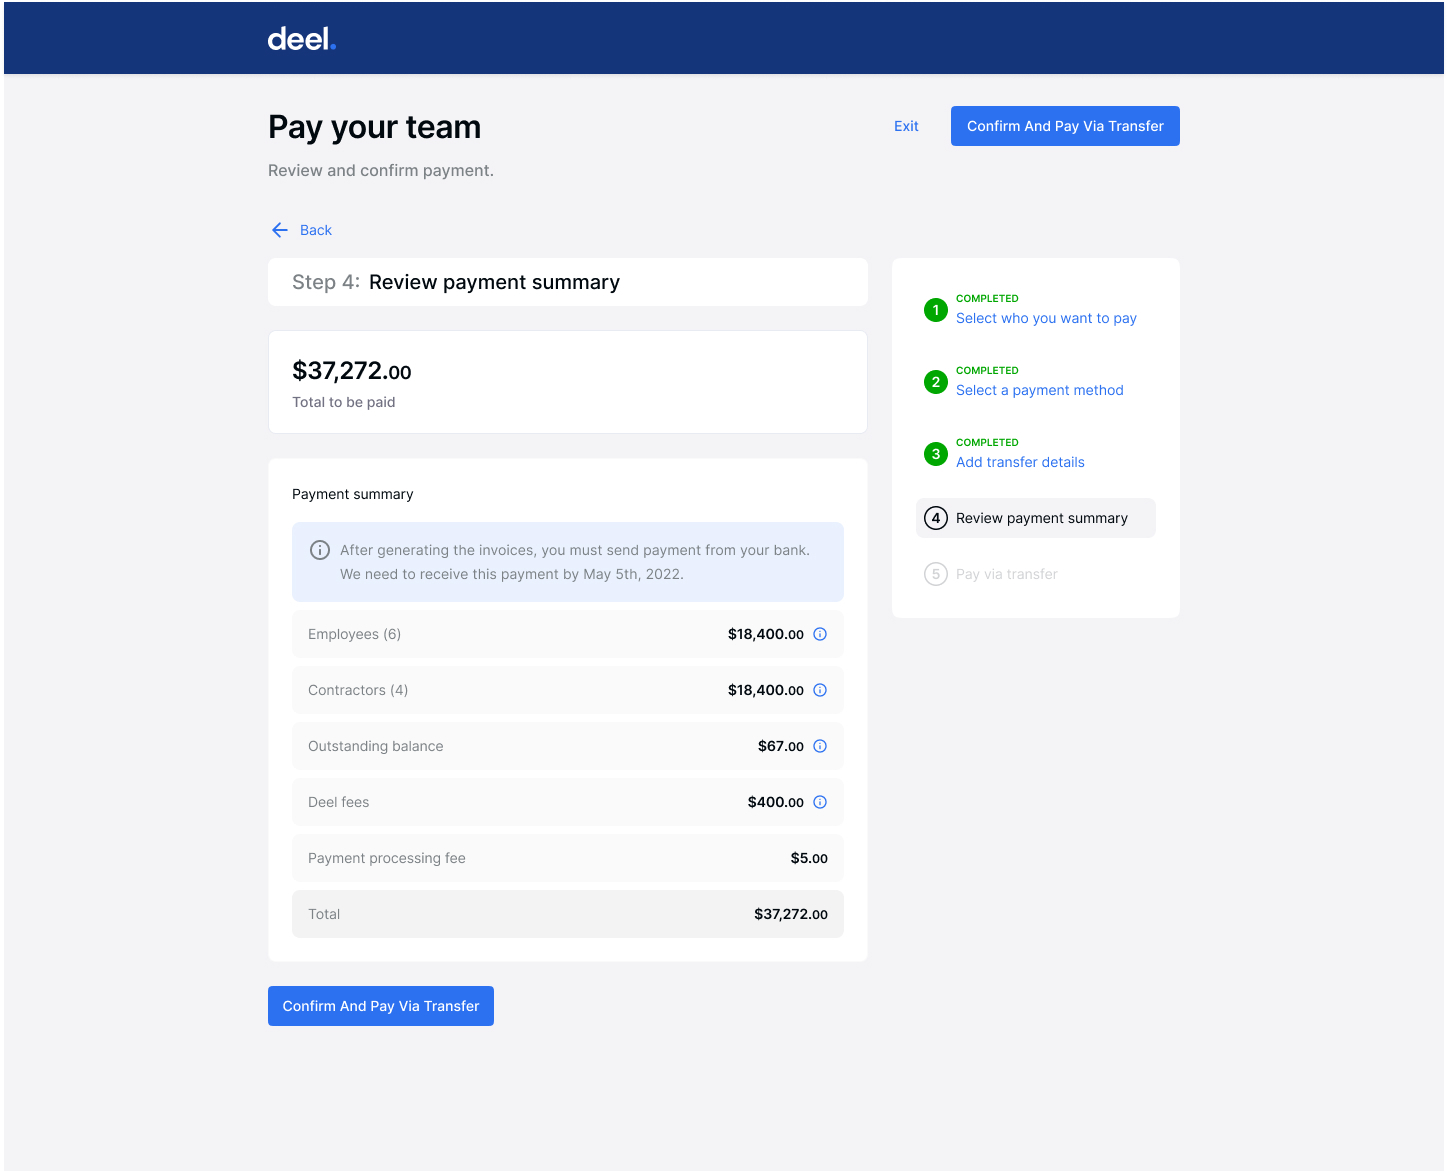This screenshot has height=1171, width=1448.
Task: Click the Add transfer details link
Action: coord(1020,462)
